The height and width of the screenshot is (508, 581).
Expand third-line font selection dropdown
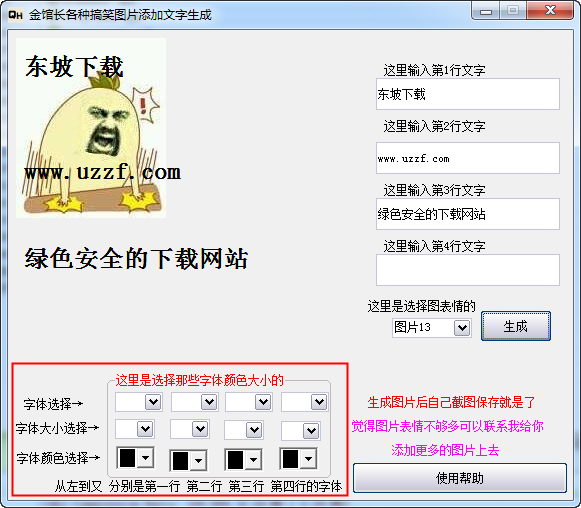[x=263, y=402]
